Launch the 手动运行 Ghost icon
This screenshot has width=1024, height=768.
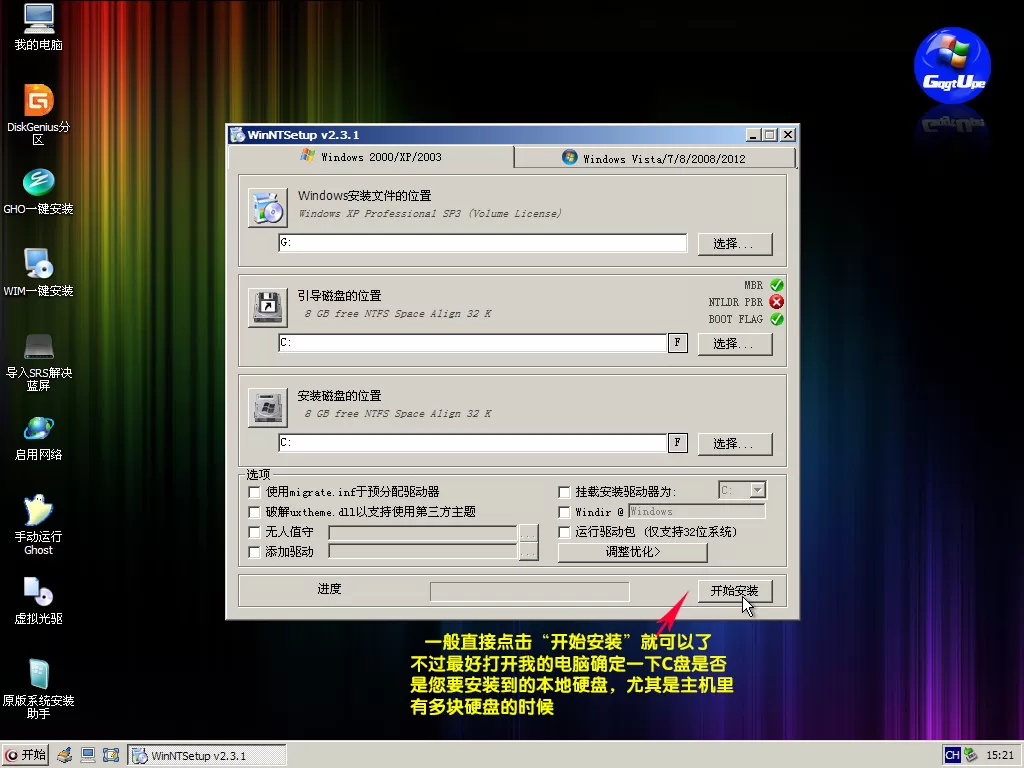tap(38, 510)
